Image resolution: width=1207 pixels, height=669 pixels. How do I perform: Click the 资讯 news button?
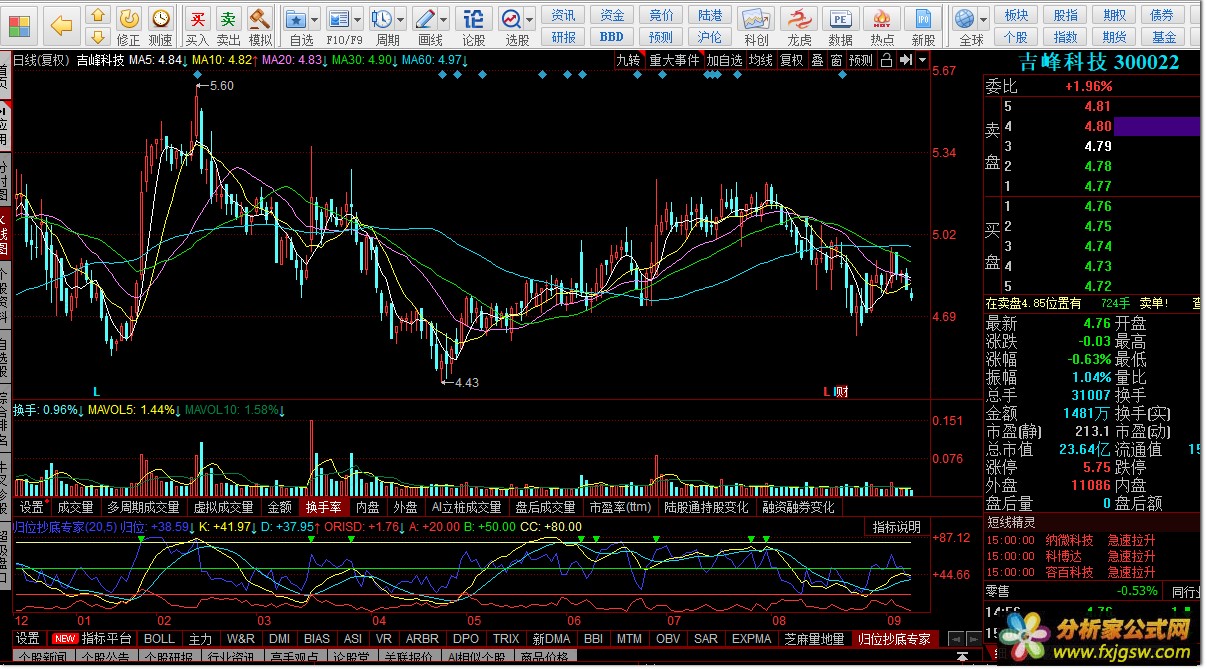(564, 15)
